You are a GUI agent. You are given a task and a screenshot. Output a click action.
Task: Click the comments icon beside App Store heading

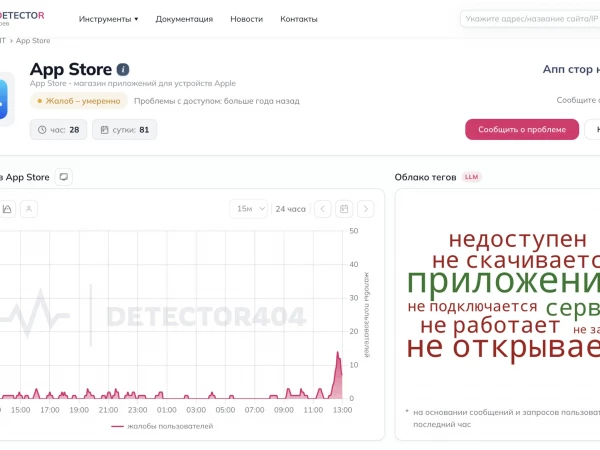[x=64, y=177]
